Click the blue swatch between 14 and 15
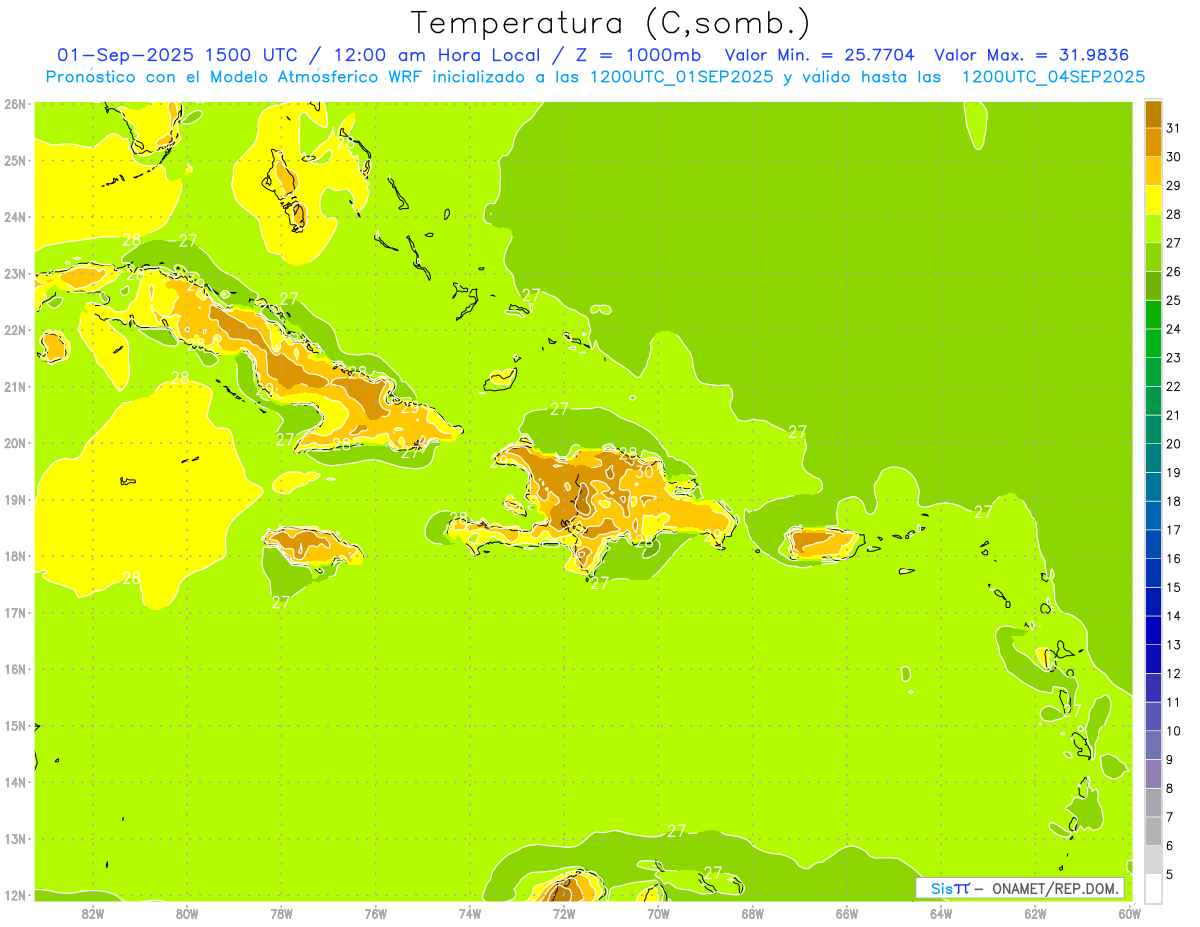 (x=1153, y=602)
